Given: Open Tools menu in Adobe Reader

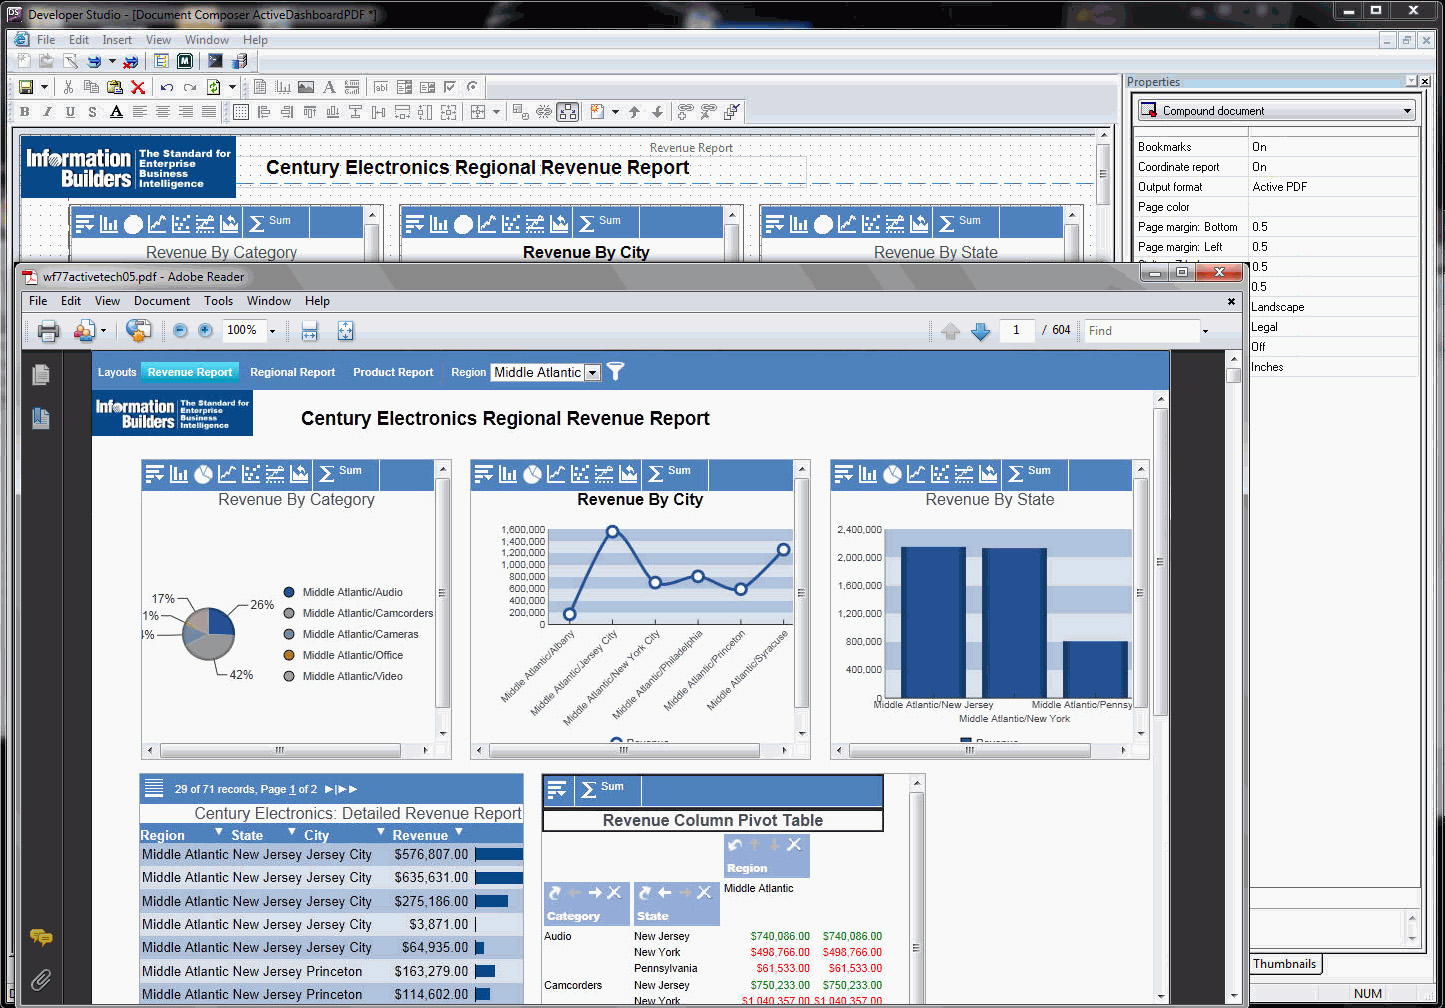Looking at the screenshot, I should click(218, 301).
